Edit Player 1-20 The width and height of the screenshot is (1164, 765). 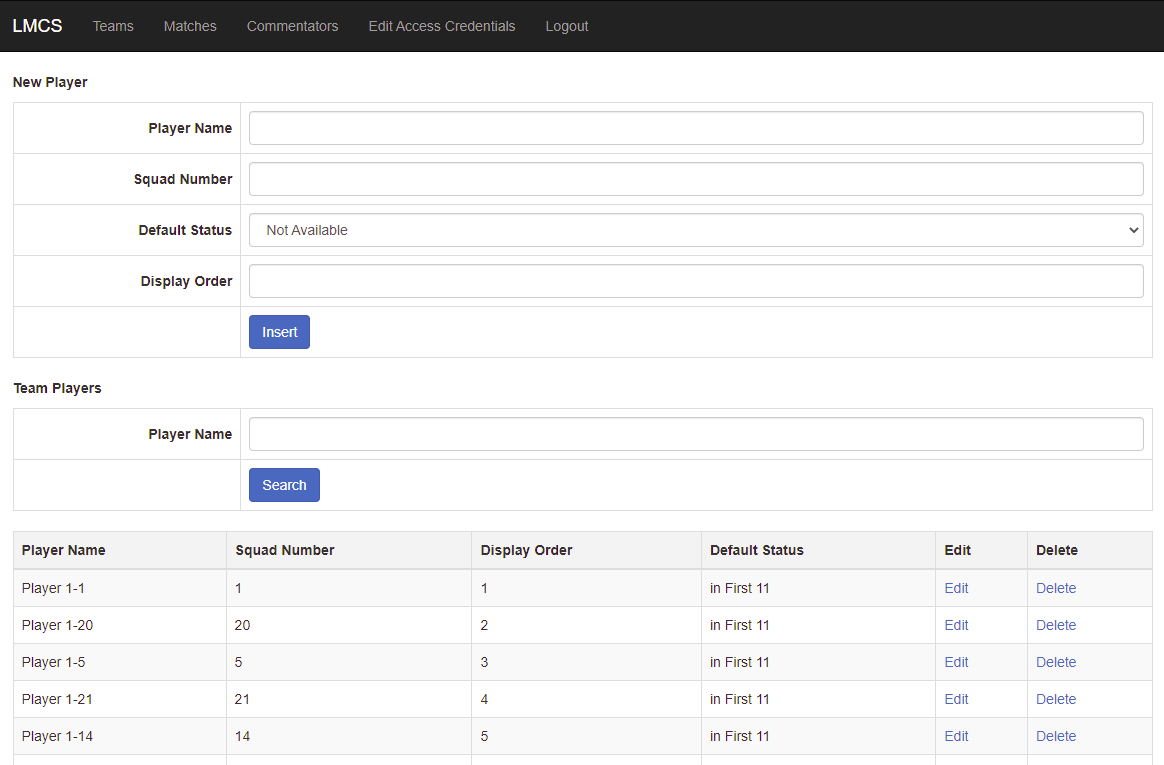tap(956, 625)
